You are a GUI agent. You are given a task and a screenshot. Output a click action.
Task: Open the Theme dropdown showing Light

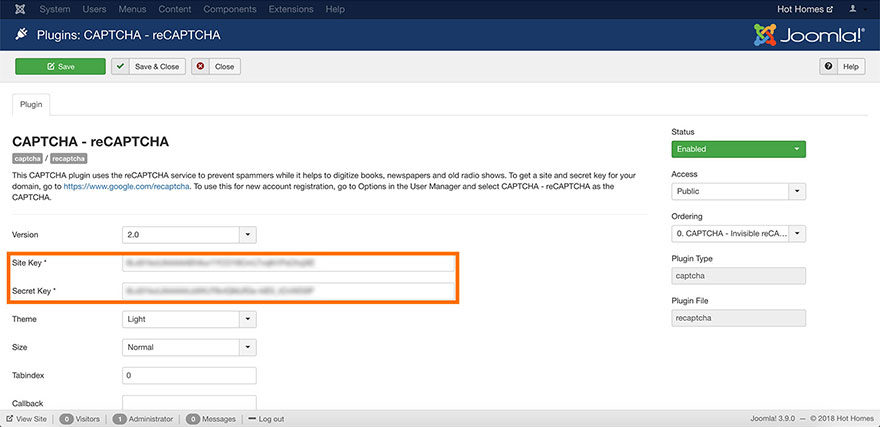point(189,319)
